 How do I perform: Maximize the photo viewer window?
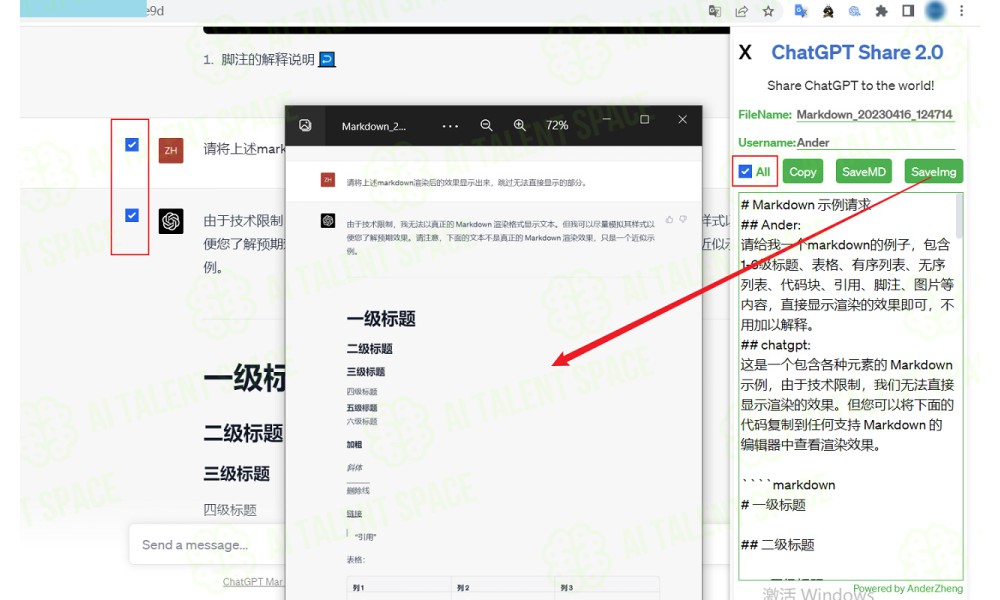(645, 119)
